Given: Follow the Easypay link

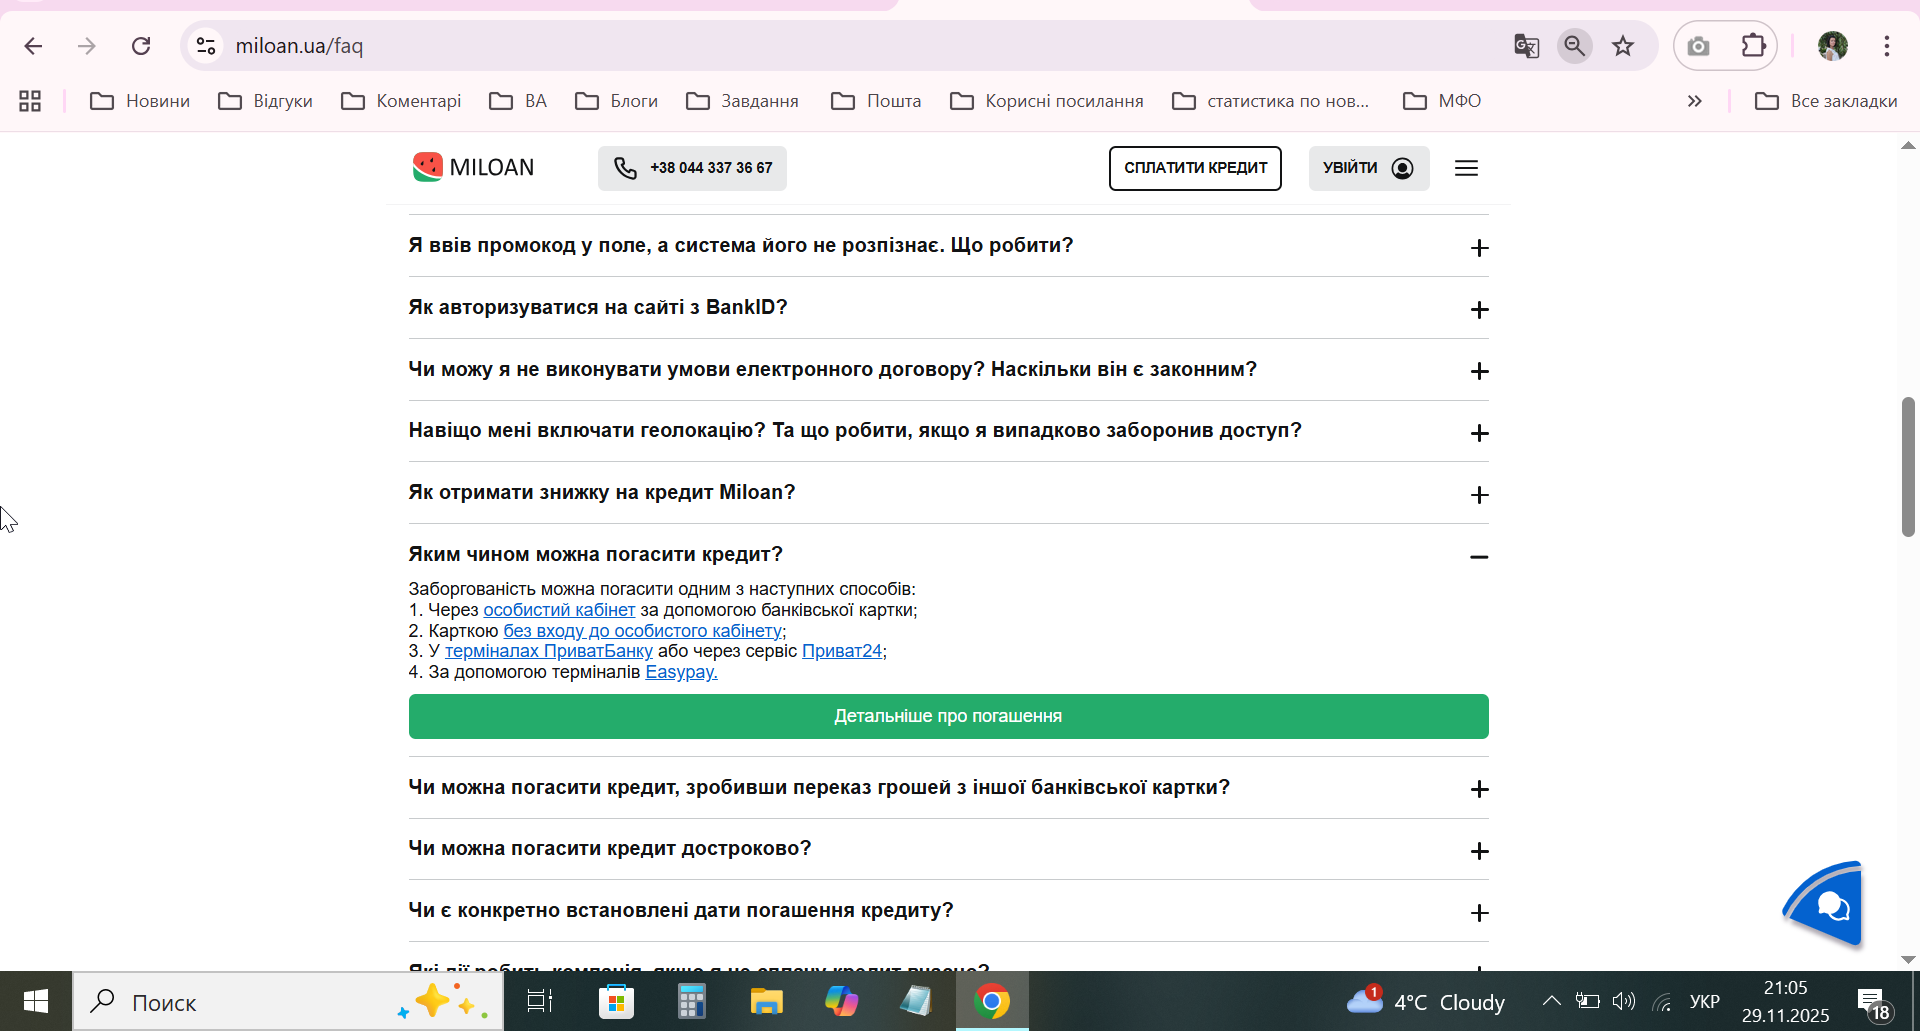Looking at the screenshot, I should point(681,672).
